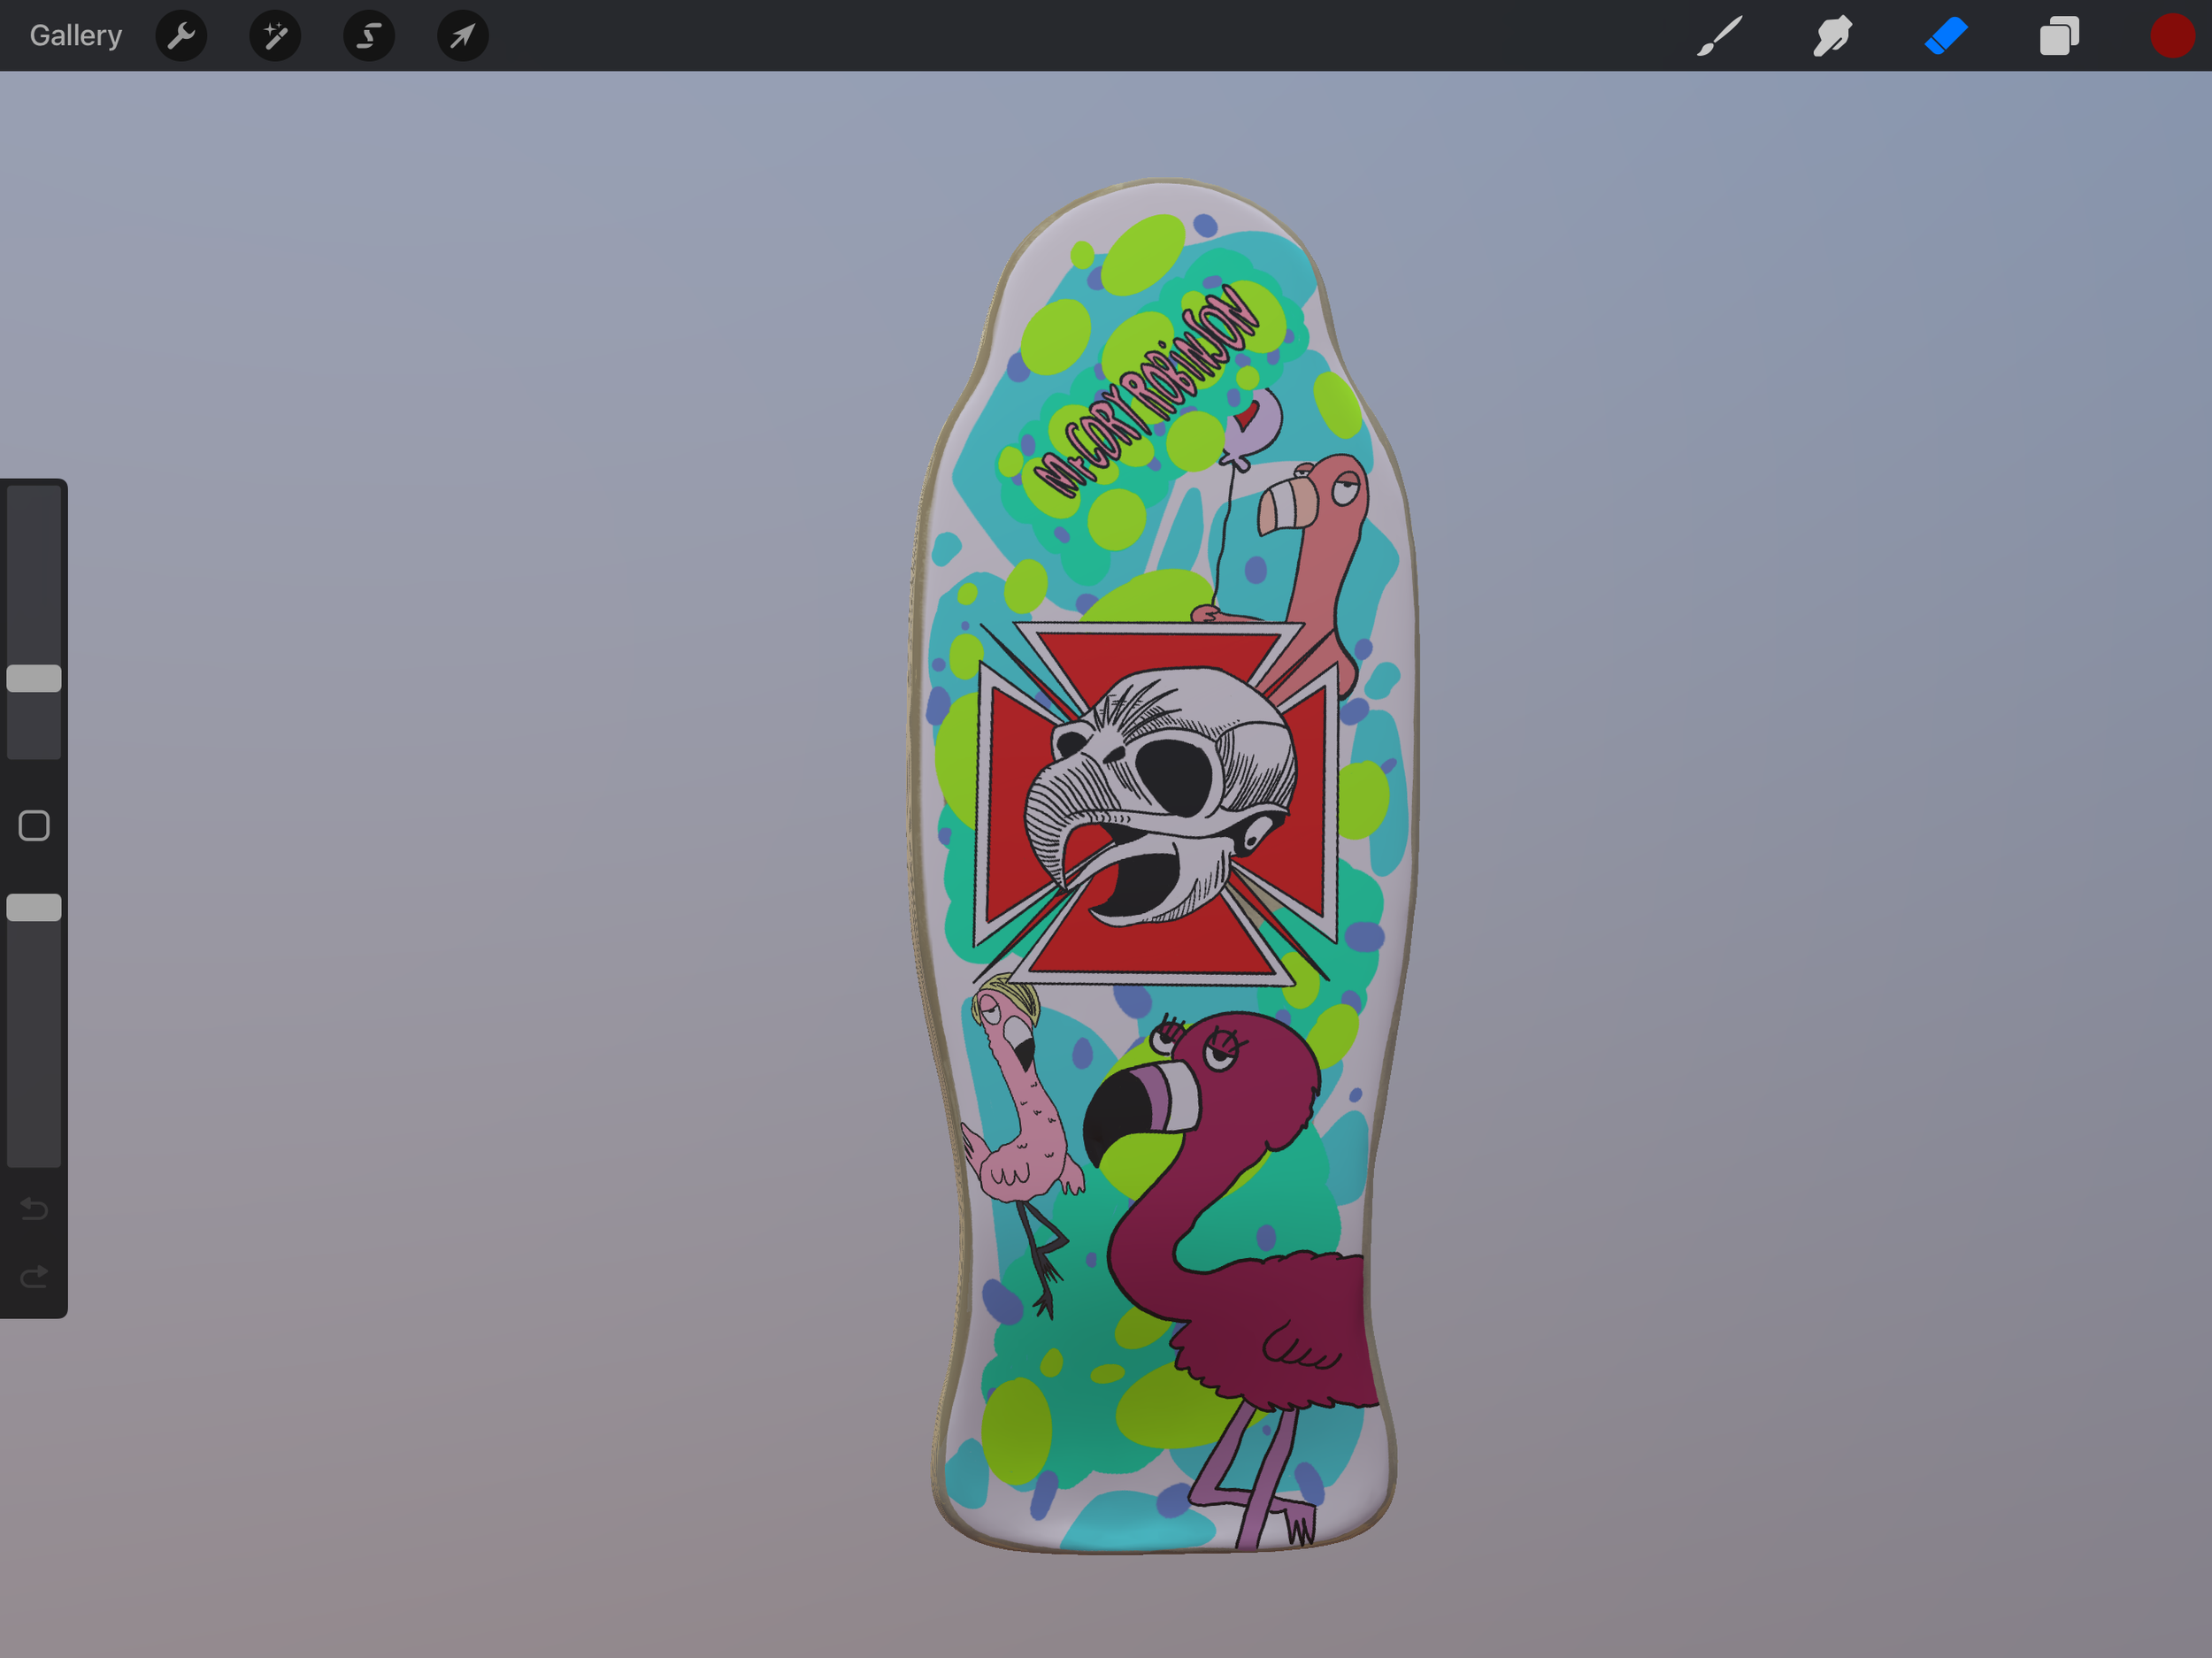Open the Actions wrench menu
Image resolution: width=2212 pixels, height=1658 pixels.
(181, 36)
